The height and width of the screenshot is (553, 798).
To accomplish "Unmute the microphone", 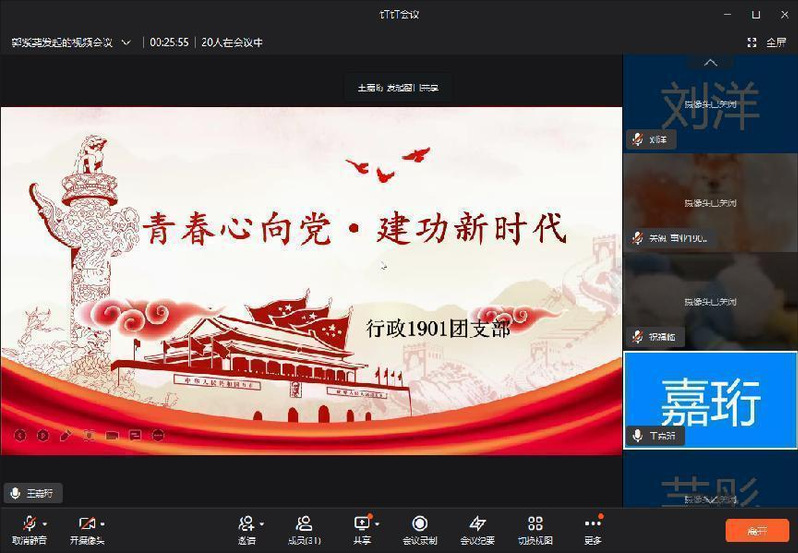I will 29,523.
